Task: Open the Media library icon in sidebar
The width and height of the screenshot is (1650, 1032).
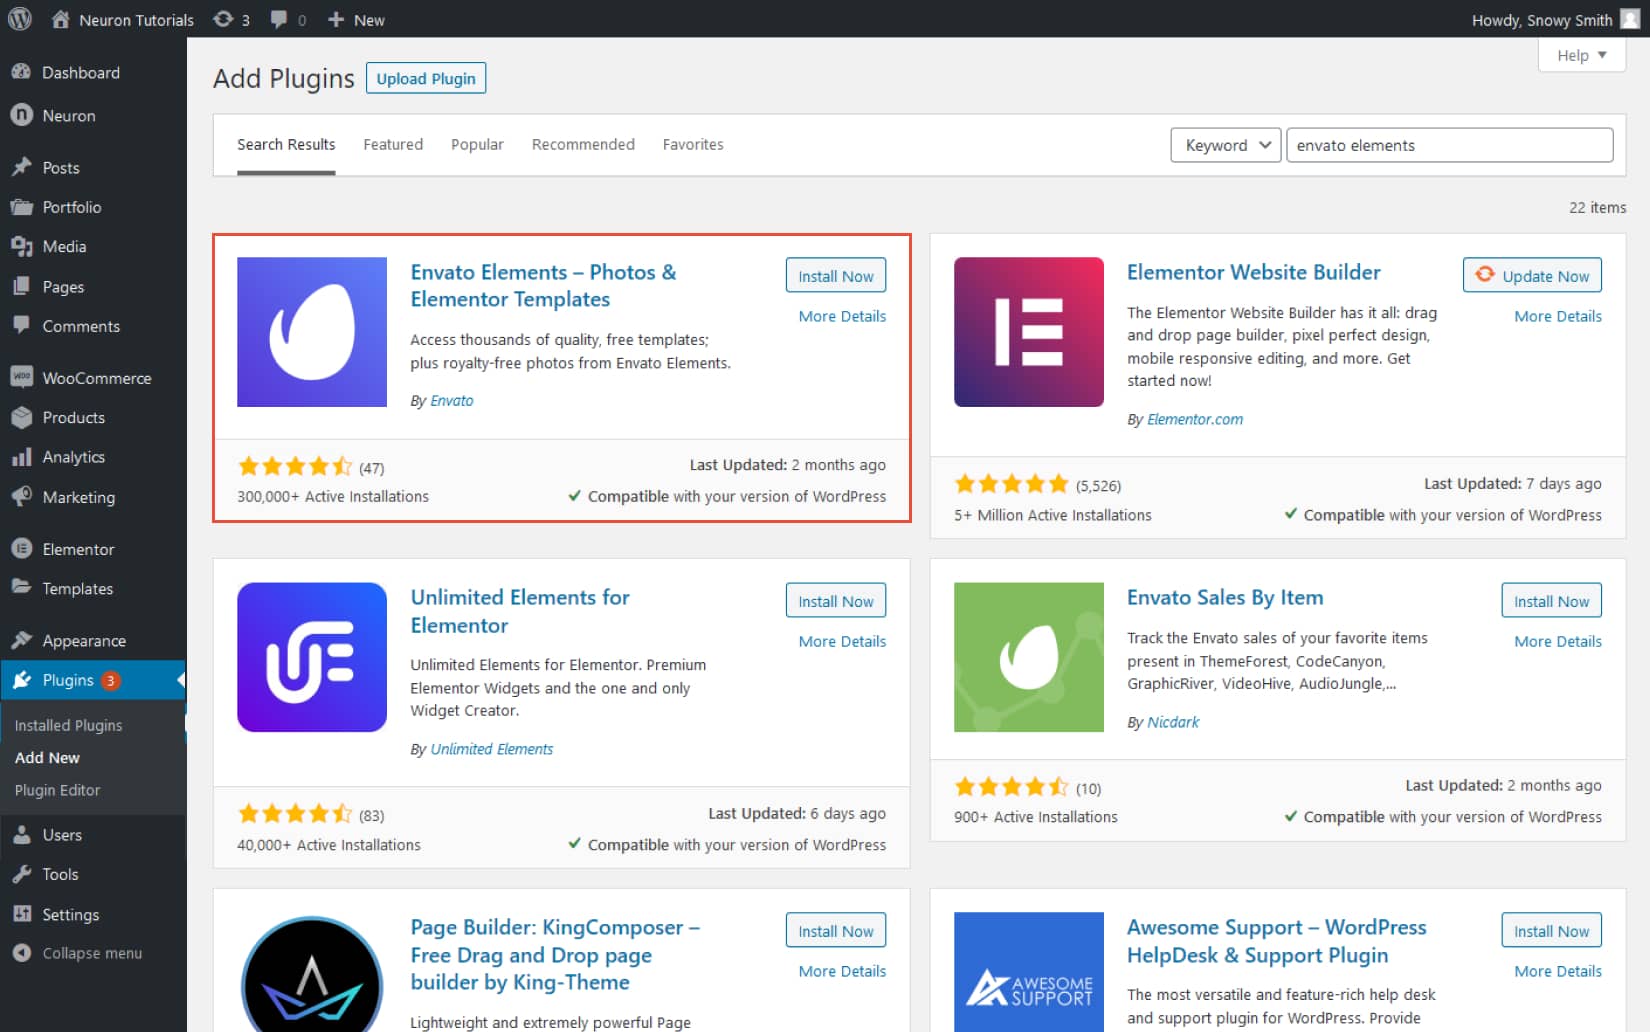Action: [x=22, y=246]
